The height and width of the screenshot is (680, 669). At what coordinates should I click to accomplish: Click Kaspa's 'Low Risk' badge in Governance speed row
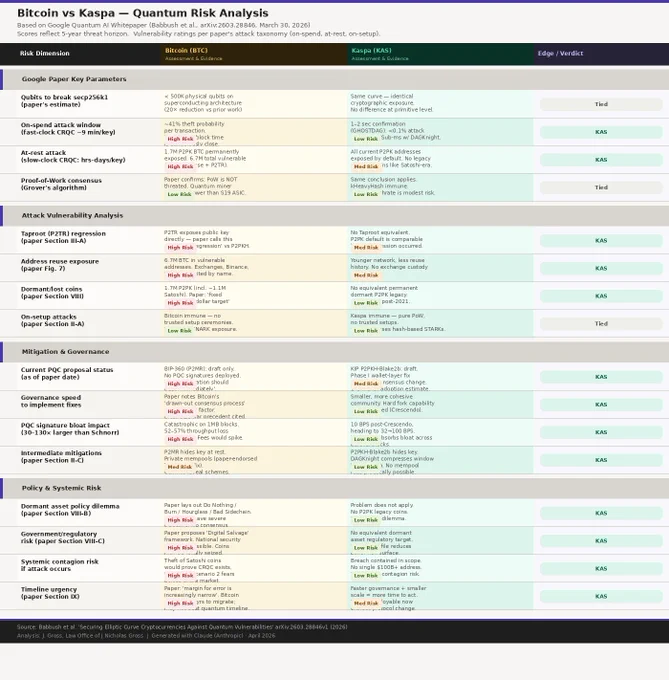coord(366,411)
